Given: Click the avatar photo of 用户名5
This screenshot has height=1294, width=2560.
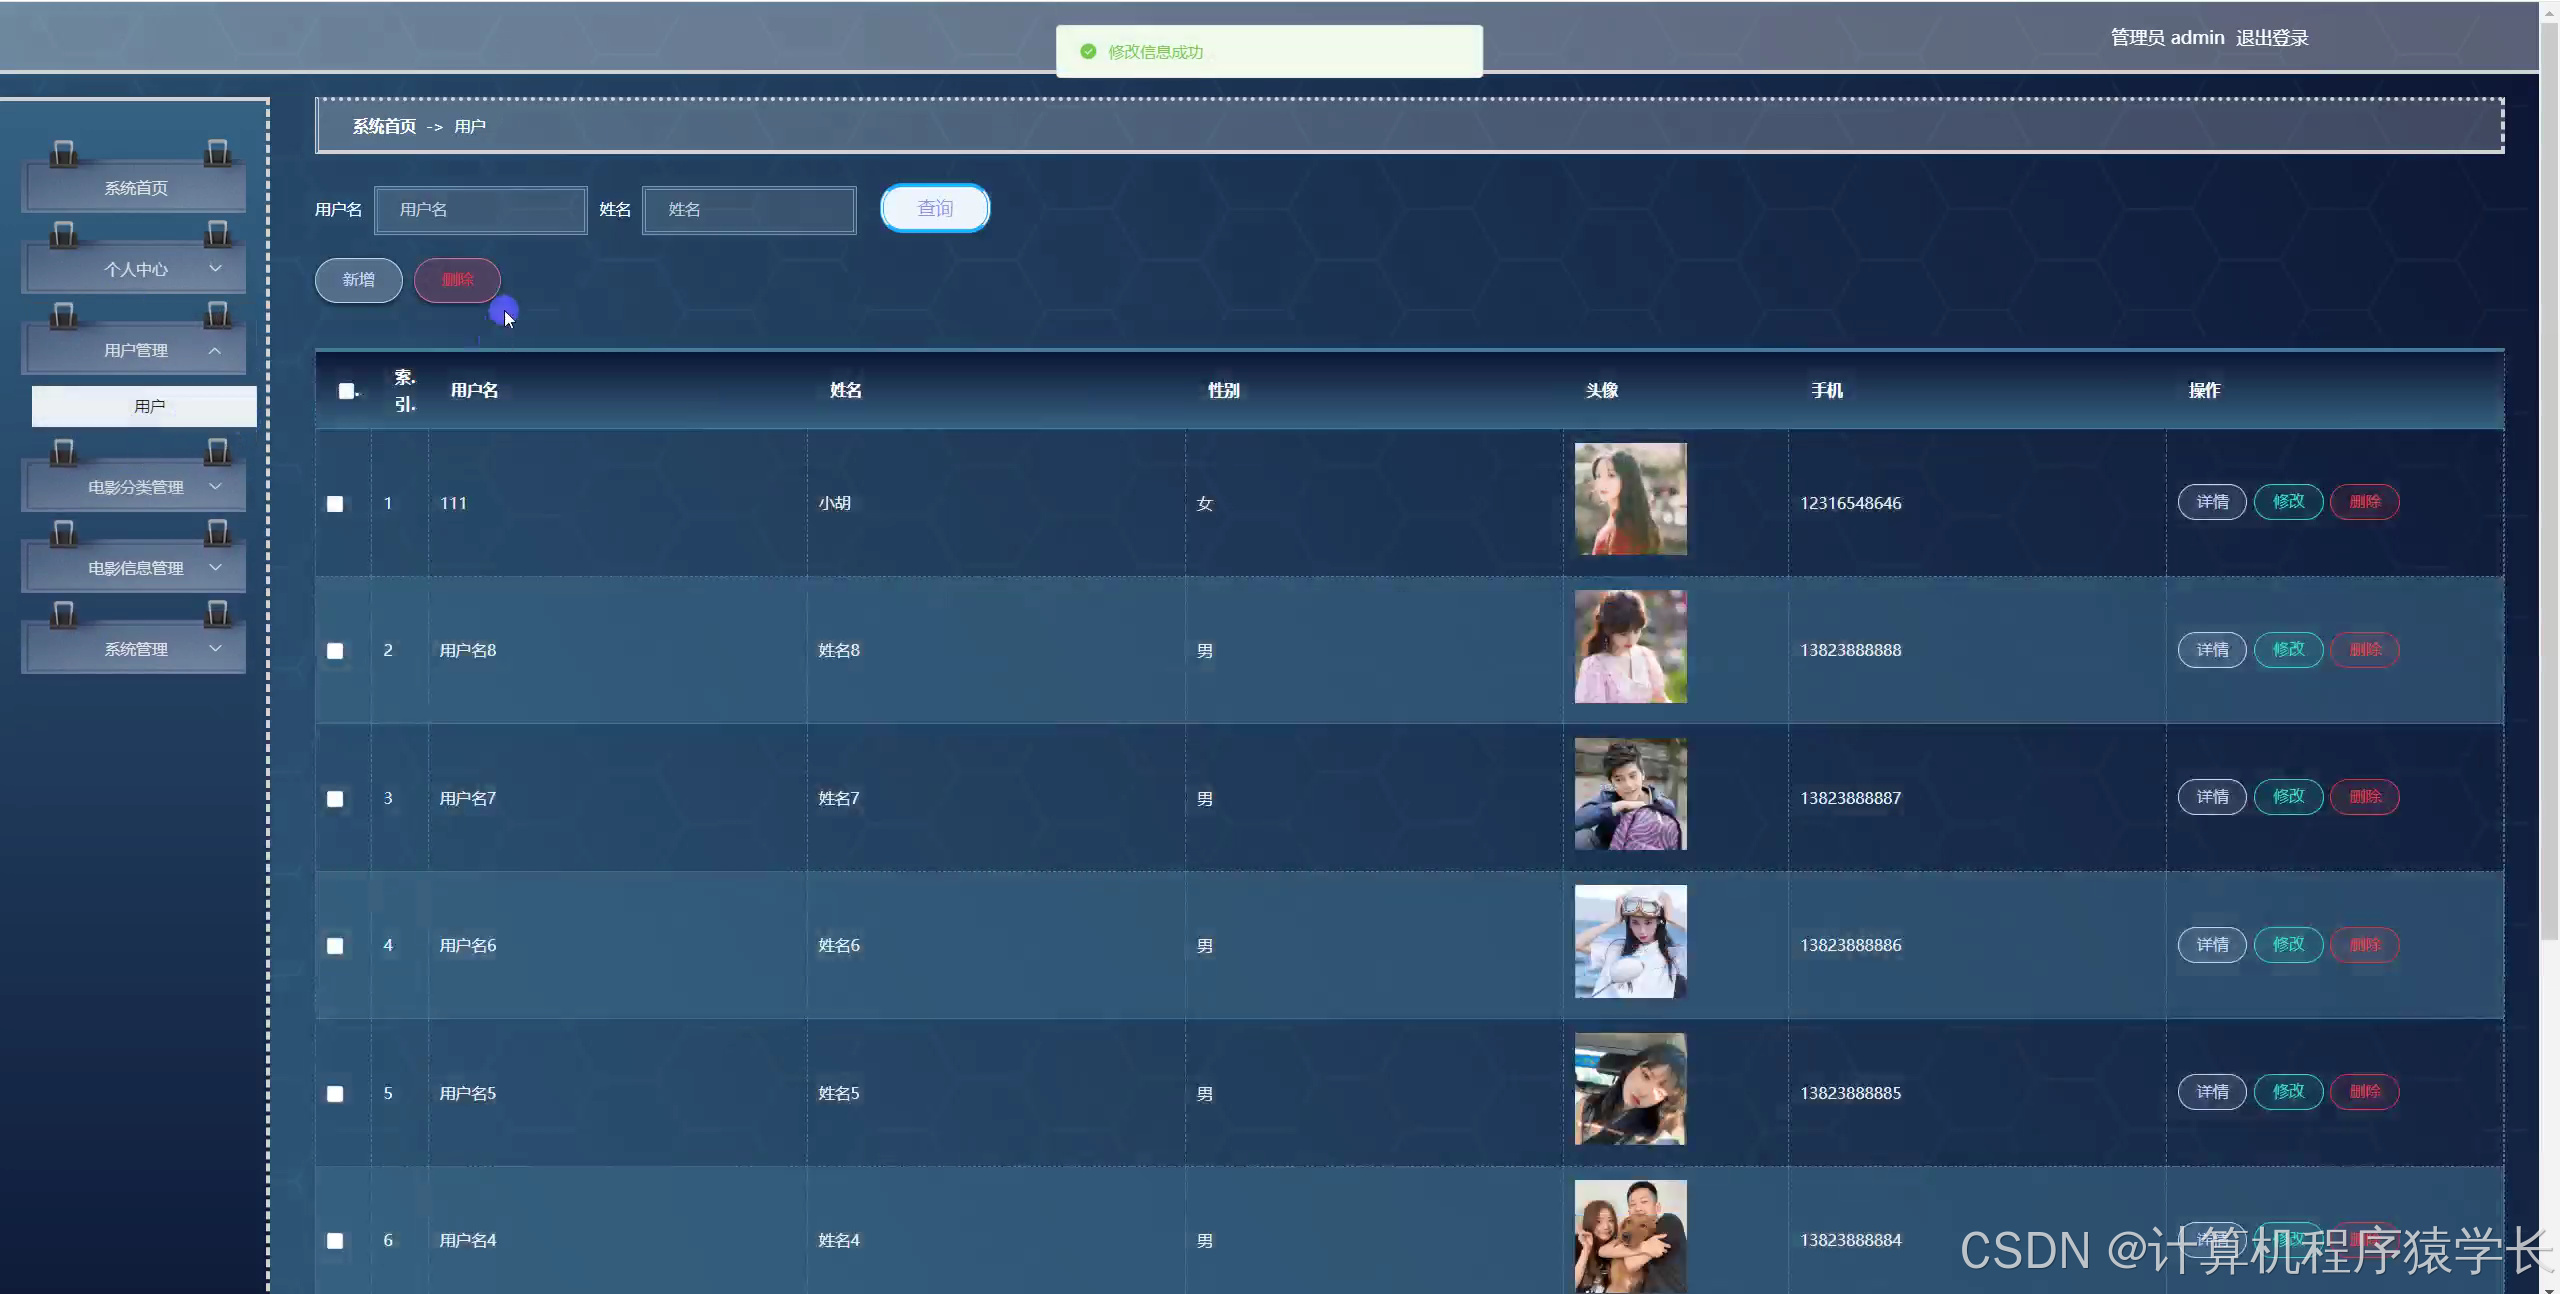Looking at the screenshot, I should (1630, 1089).
